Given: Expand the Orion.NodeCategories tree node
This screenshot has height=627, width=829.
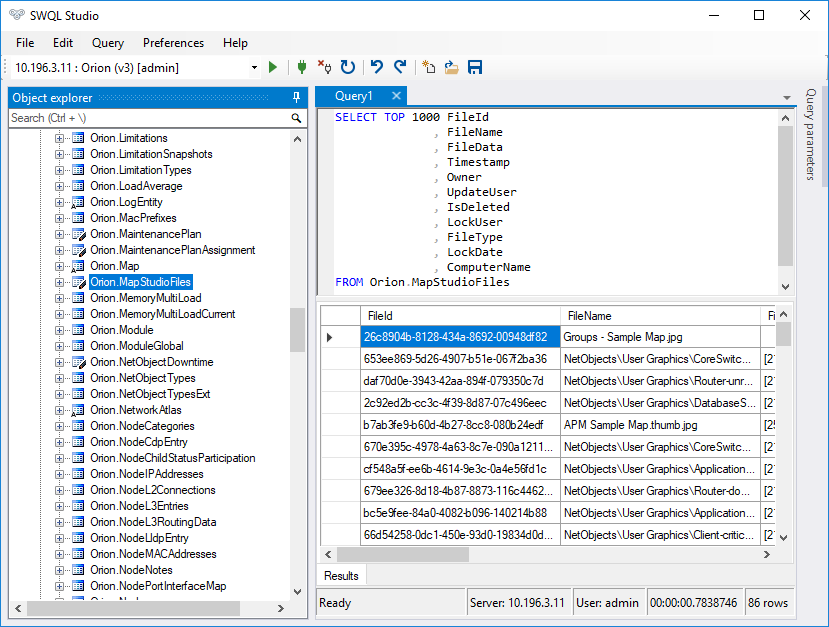Looking at the screenshot, I should (x=59, y=426).
